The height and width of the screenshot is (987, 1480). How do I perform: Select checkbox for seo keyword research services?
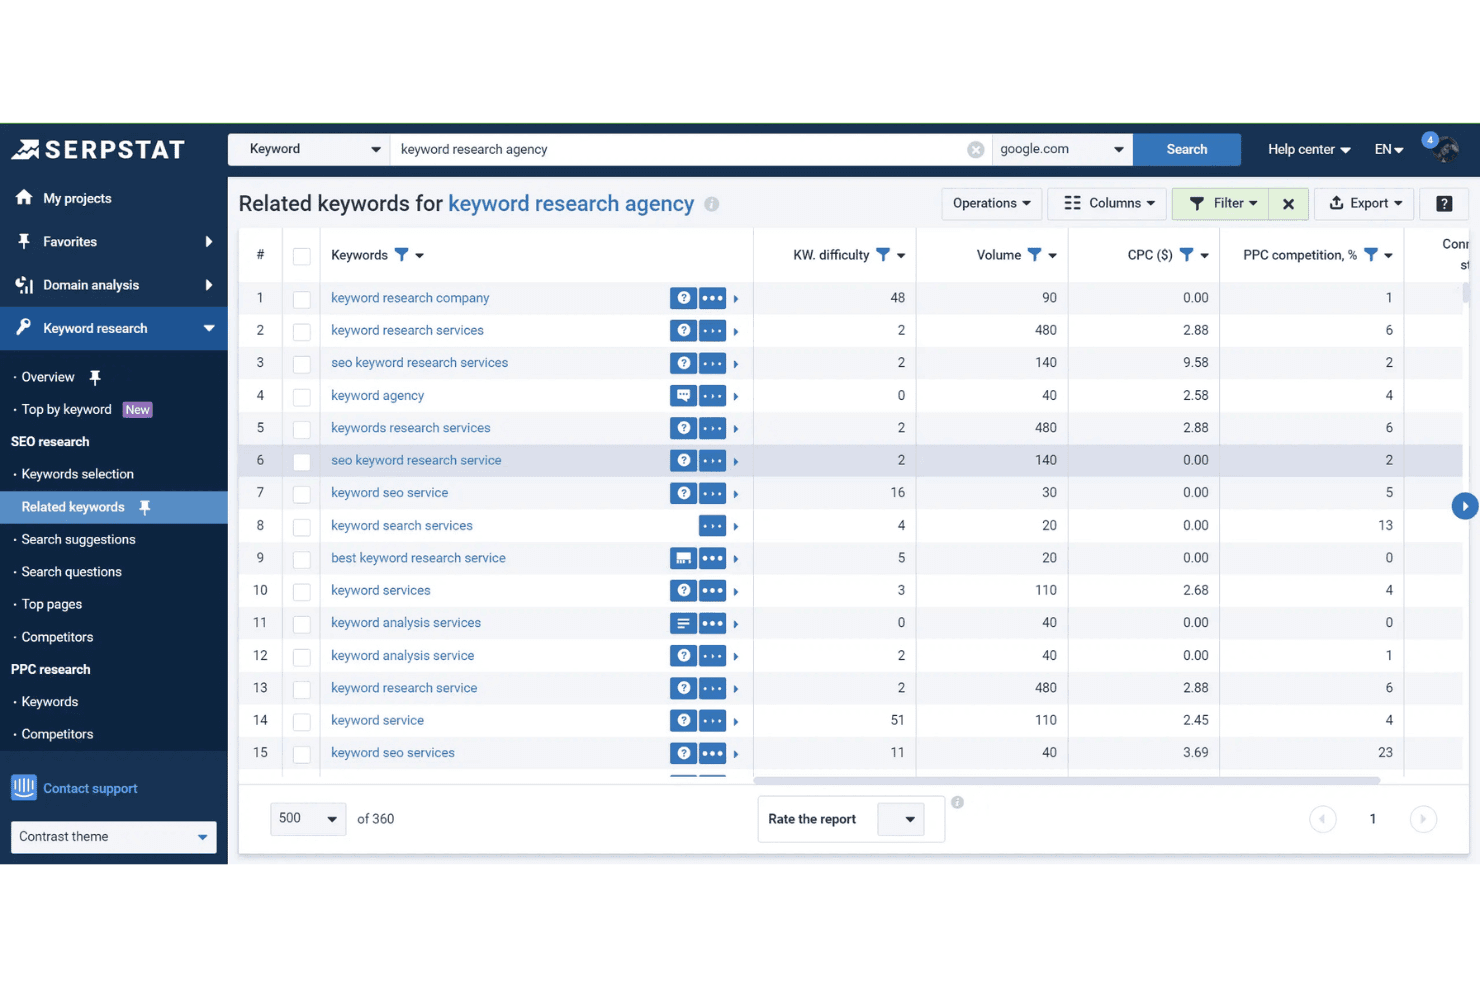tap(301, 364)
